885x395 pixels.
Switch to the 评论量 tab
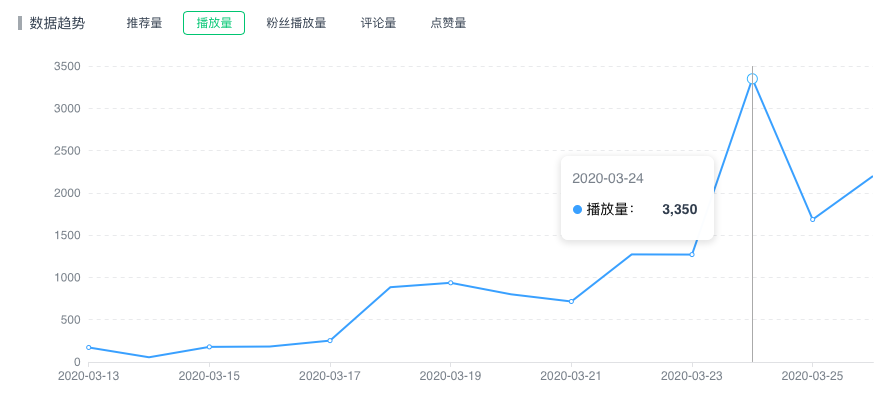click(378, 23)
